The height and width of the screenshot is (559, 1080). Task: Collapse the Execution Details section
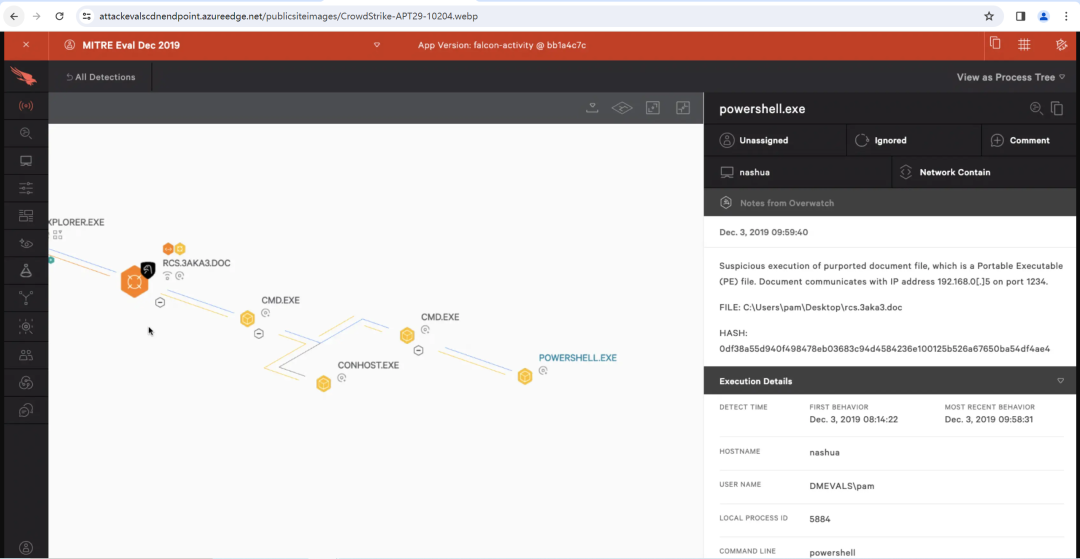tap(1061, 381)
